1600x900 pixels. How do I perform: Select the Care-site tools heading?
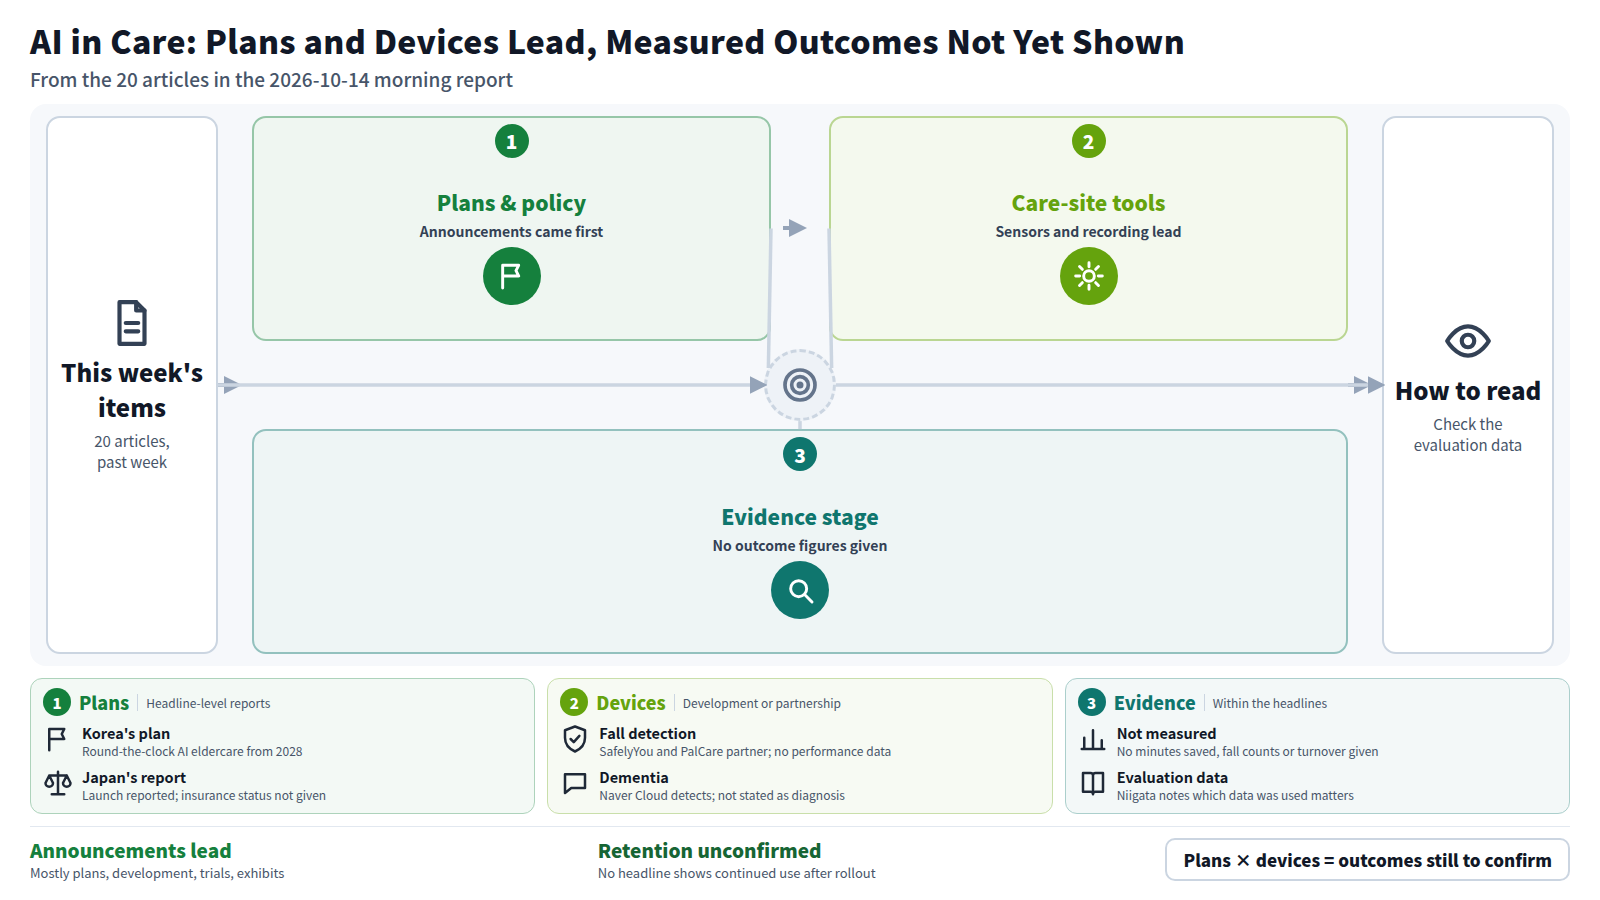click(1088, 203)
